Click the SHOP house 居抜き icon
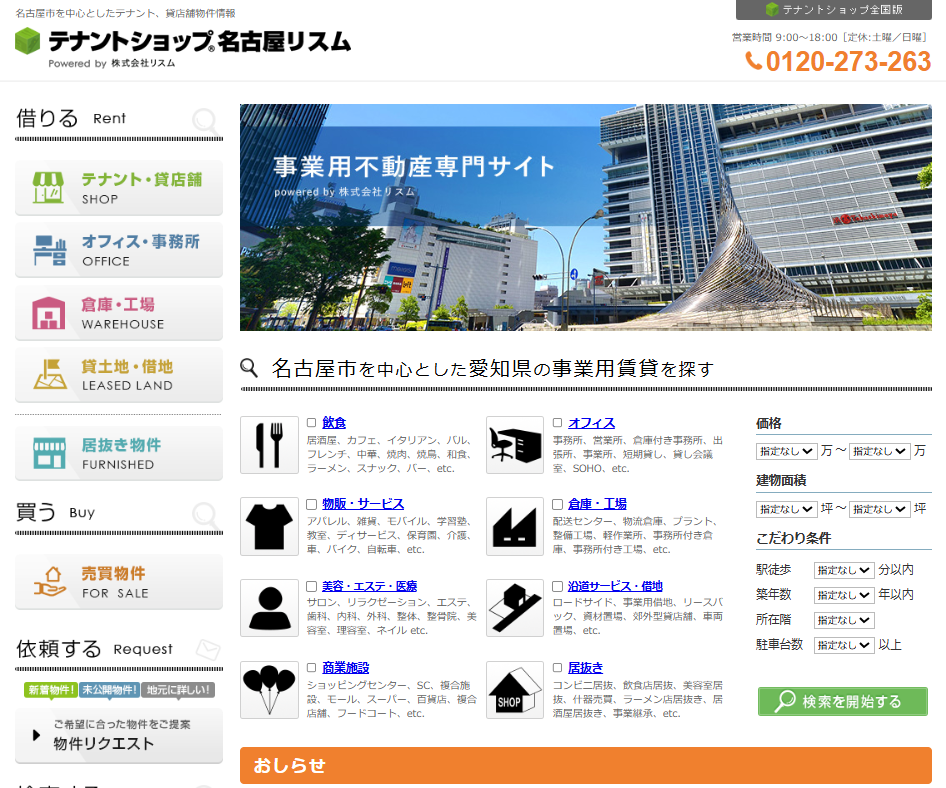946x788 pixels. click(515, 689)
